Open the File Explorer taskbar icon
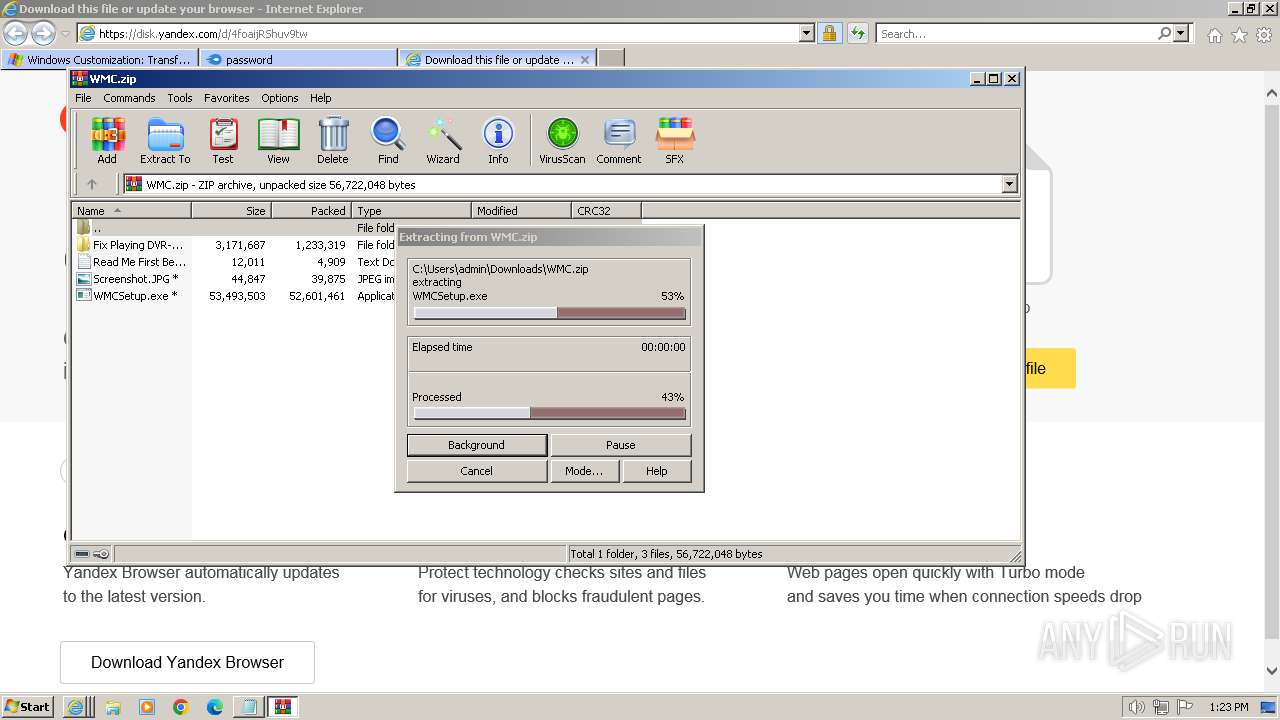 (113, 707)
